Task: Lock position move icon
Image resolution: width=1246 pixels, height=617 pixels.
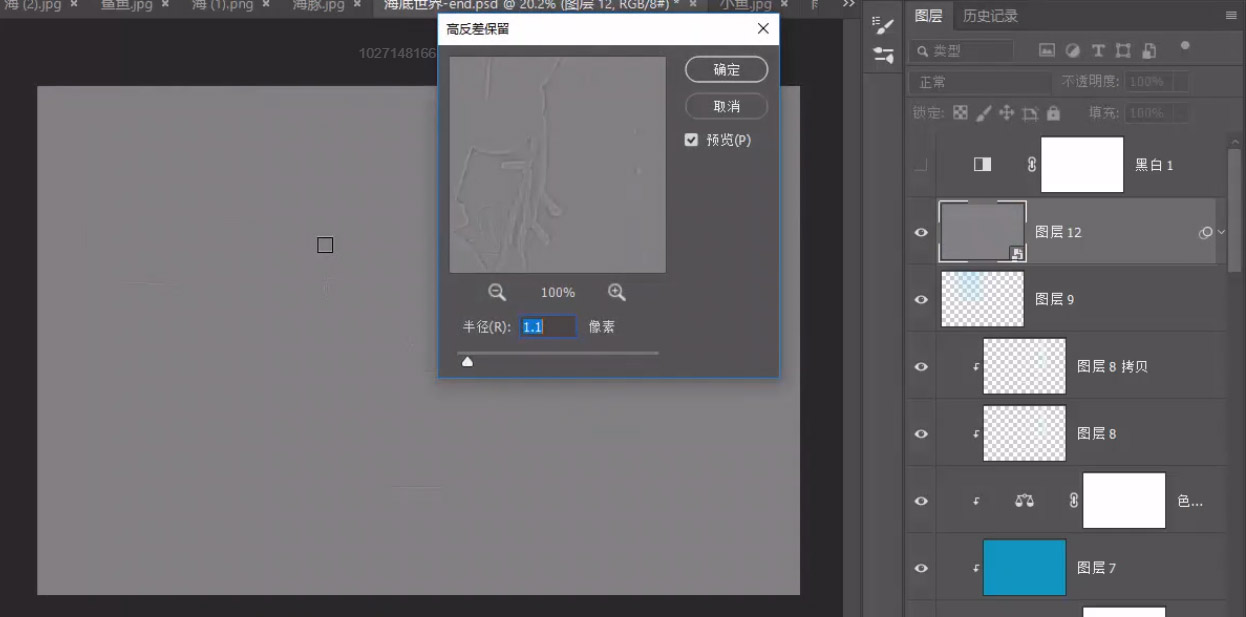Action: (x=1007, y=113)
